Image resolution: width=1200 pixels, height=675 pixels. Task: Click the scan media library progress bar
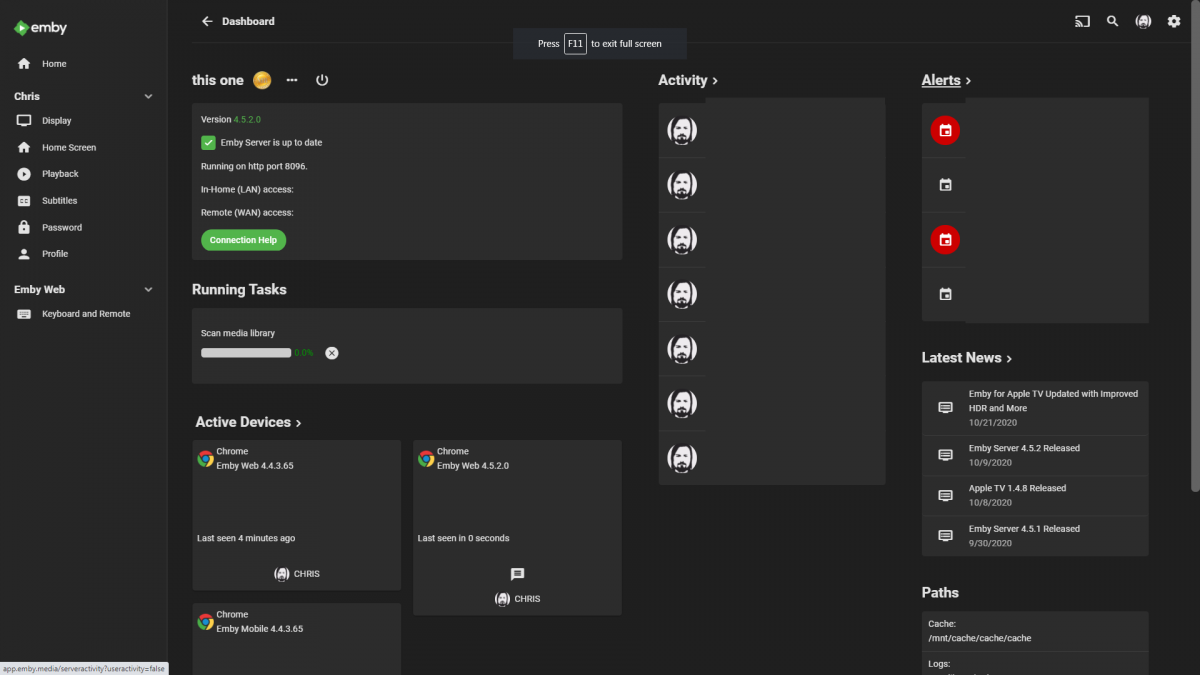pyautogui.click(x=246, y=353)
